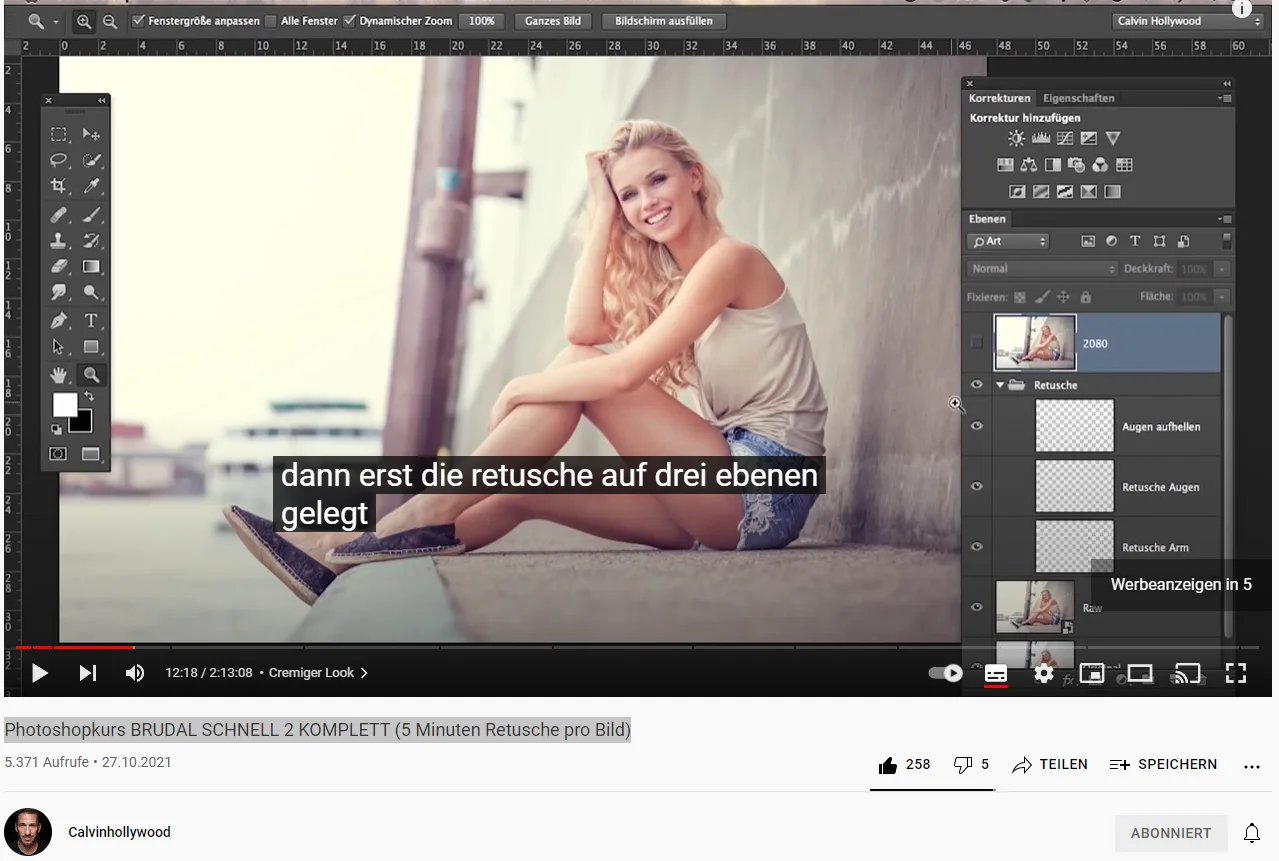This screenshot has width=1279, height=861.
Task: Select the Crop tool
Action: point(59,187)
